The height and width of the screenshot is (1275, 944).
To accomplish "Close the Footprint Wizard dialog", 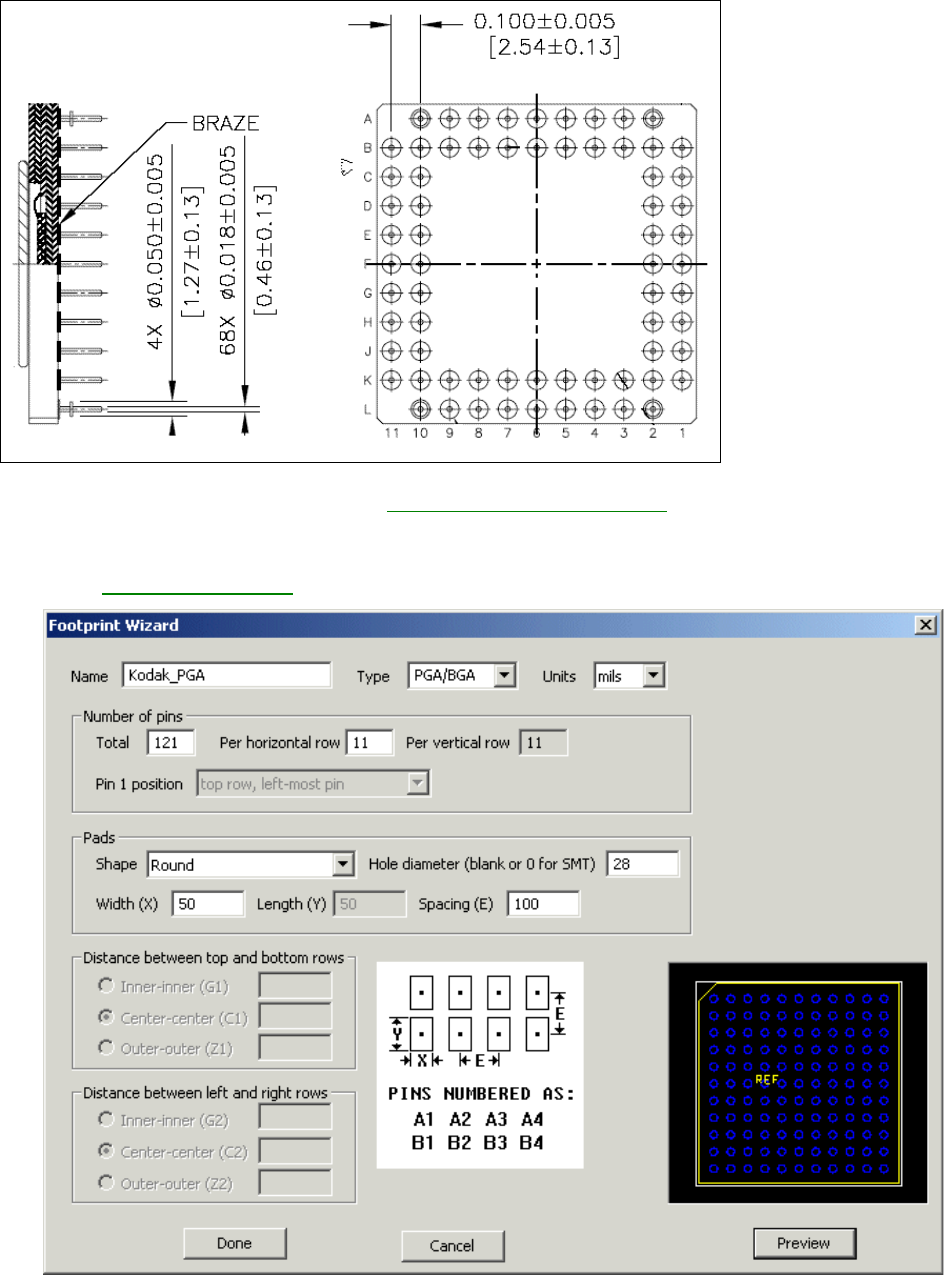I will point(926,625).
